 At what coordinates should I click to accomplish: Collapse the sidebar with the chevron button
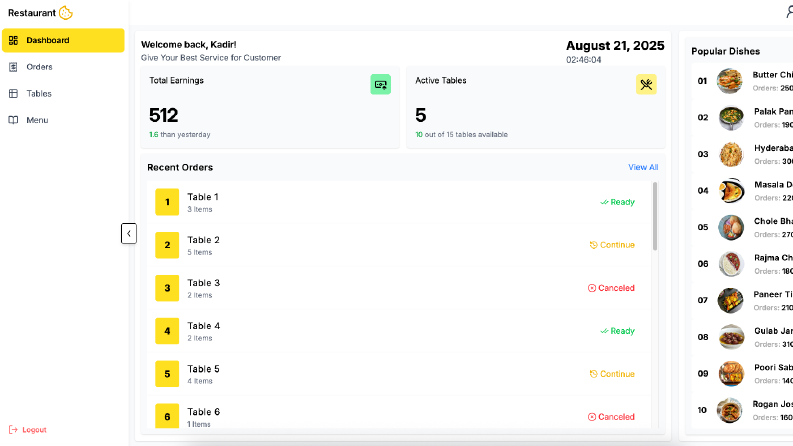129,234
